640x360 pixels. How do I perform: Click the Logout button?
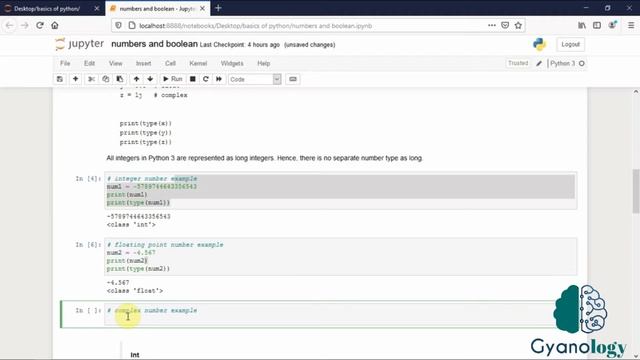[x=570, y=44]
